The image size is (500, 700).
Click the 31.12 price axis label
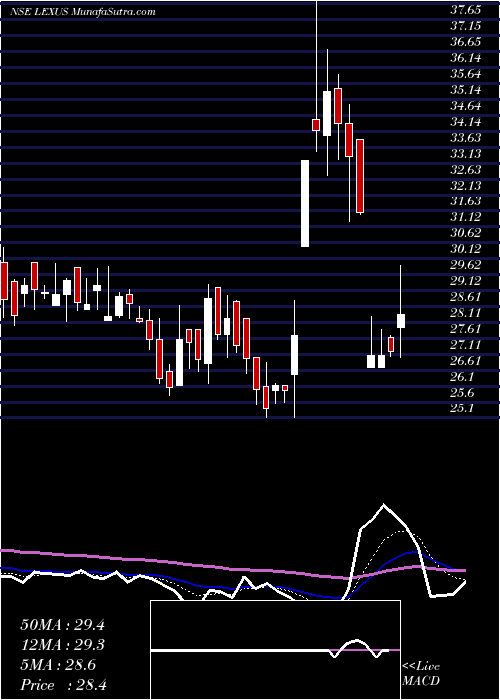click(x=465, y=217)
